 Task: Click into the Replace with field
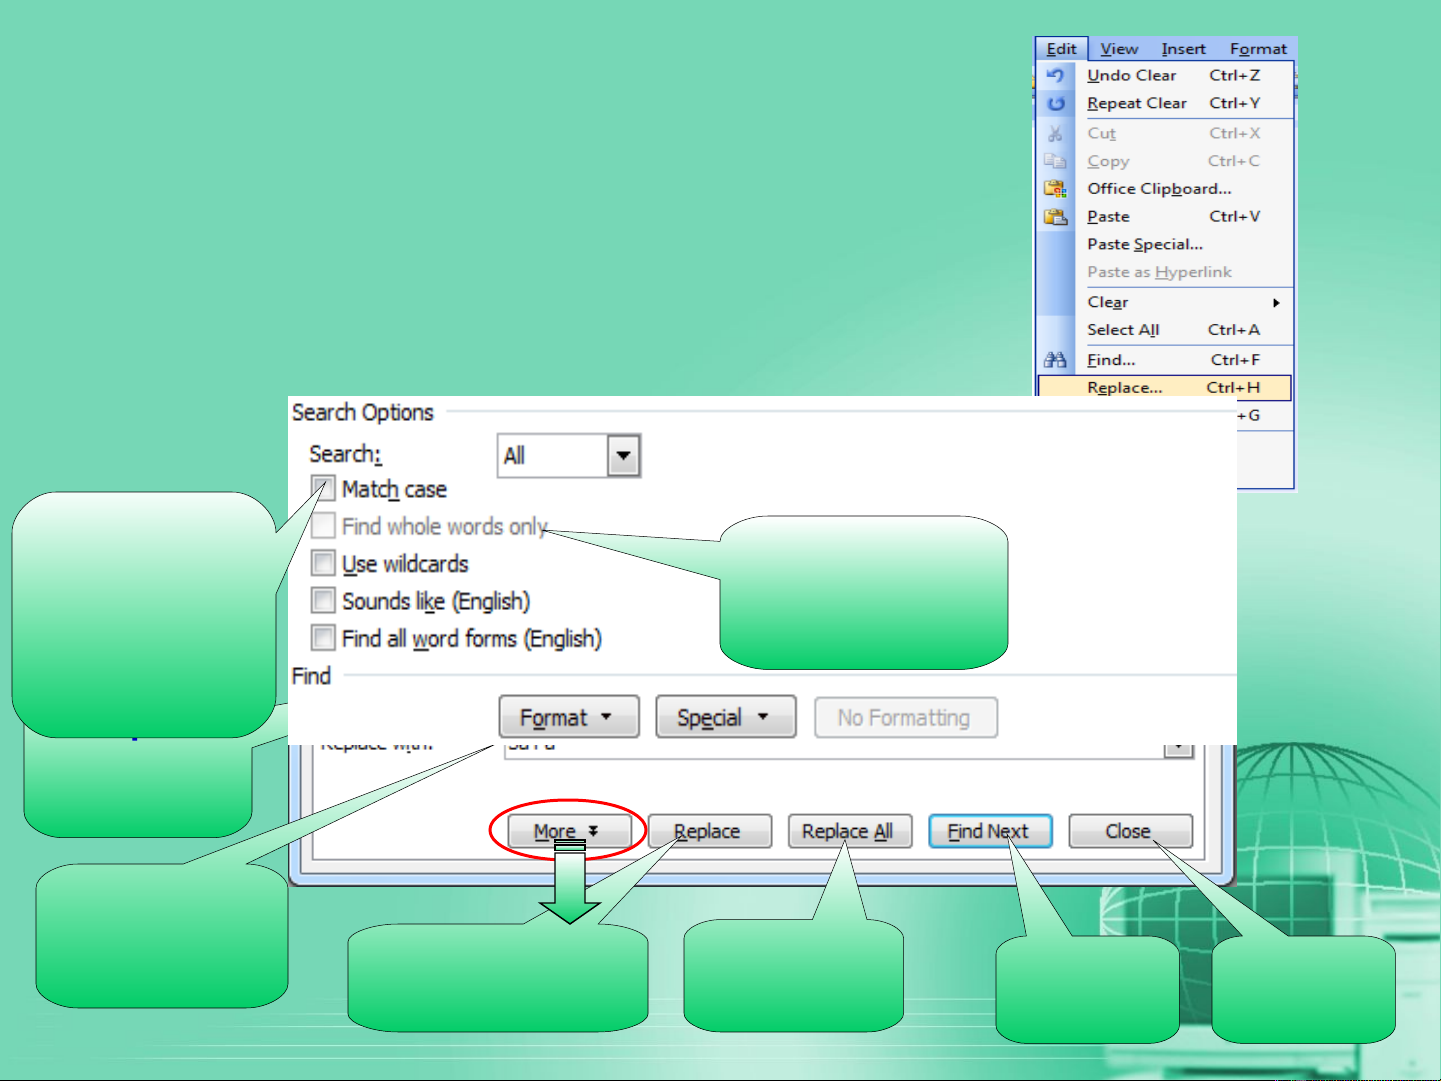click(x=834, y=750)
